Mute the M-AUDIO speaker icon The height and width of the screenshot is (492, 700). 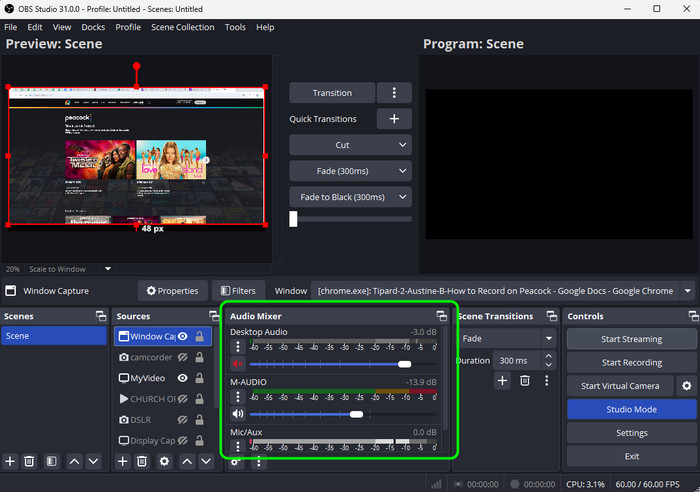pyautogui.click(x=238, y=414)
